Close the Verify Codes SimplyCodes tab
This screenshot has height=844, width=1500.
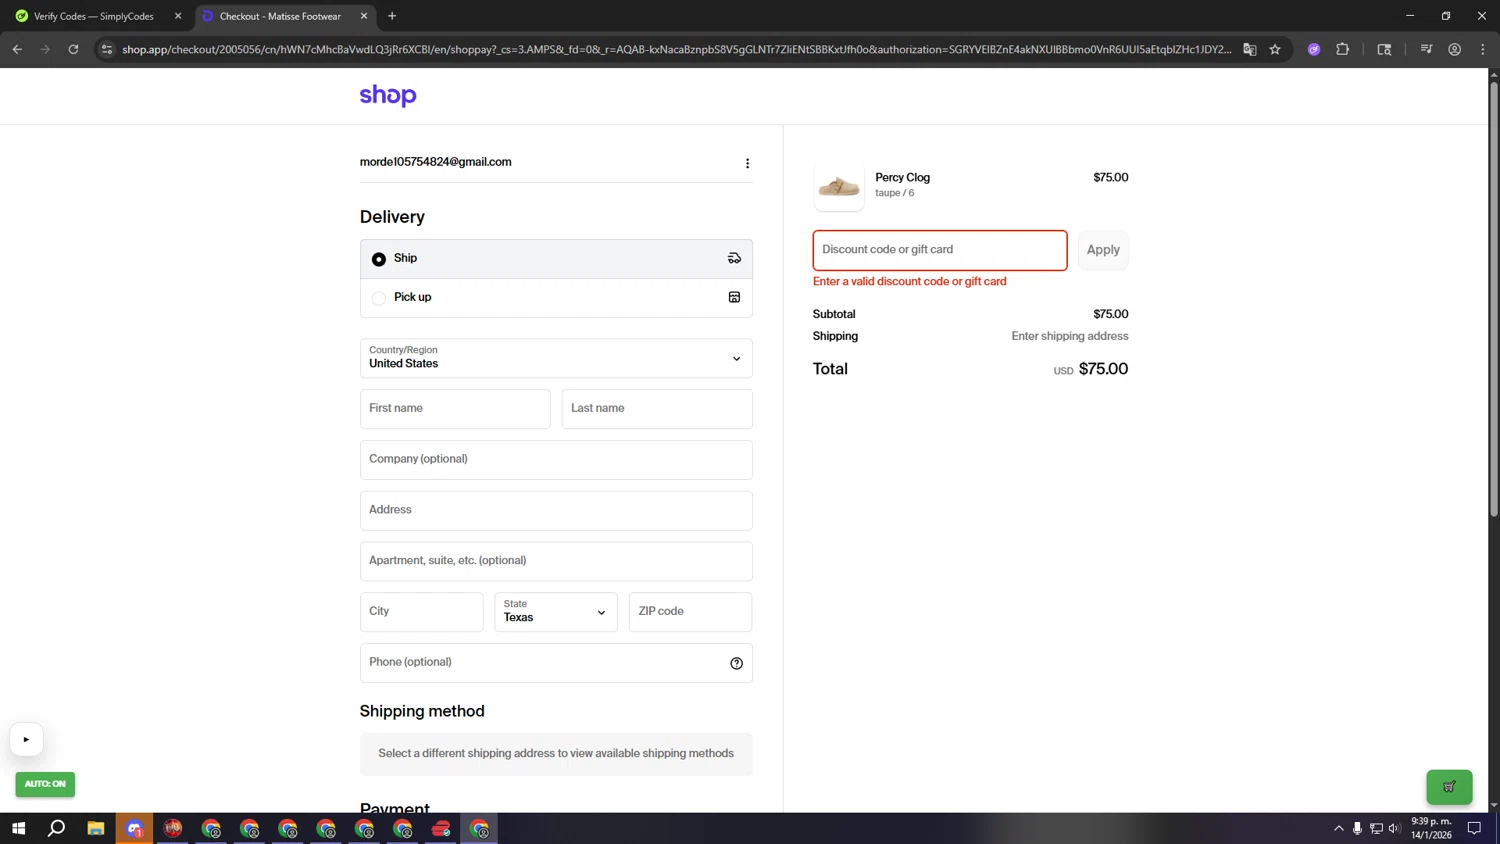coord(178,16)
